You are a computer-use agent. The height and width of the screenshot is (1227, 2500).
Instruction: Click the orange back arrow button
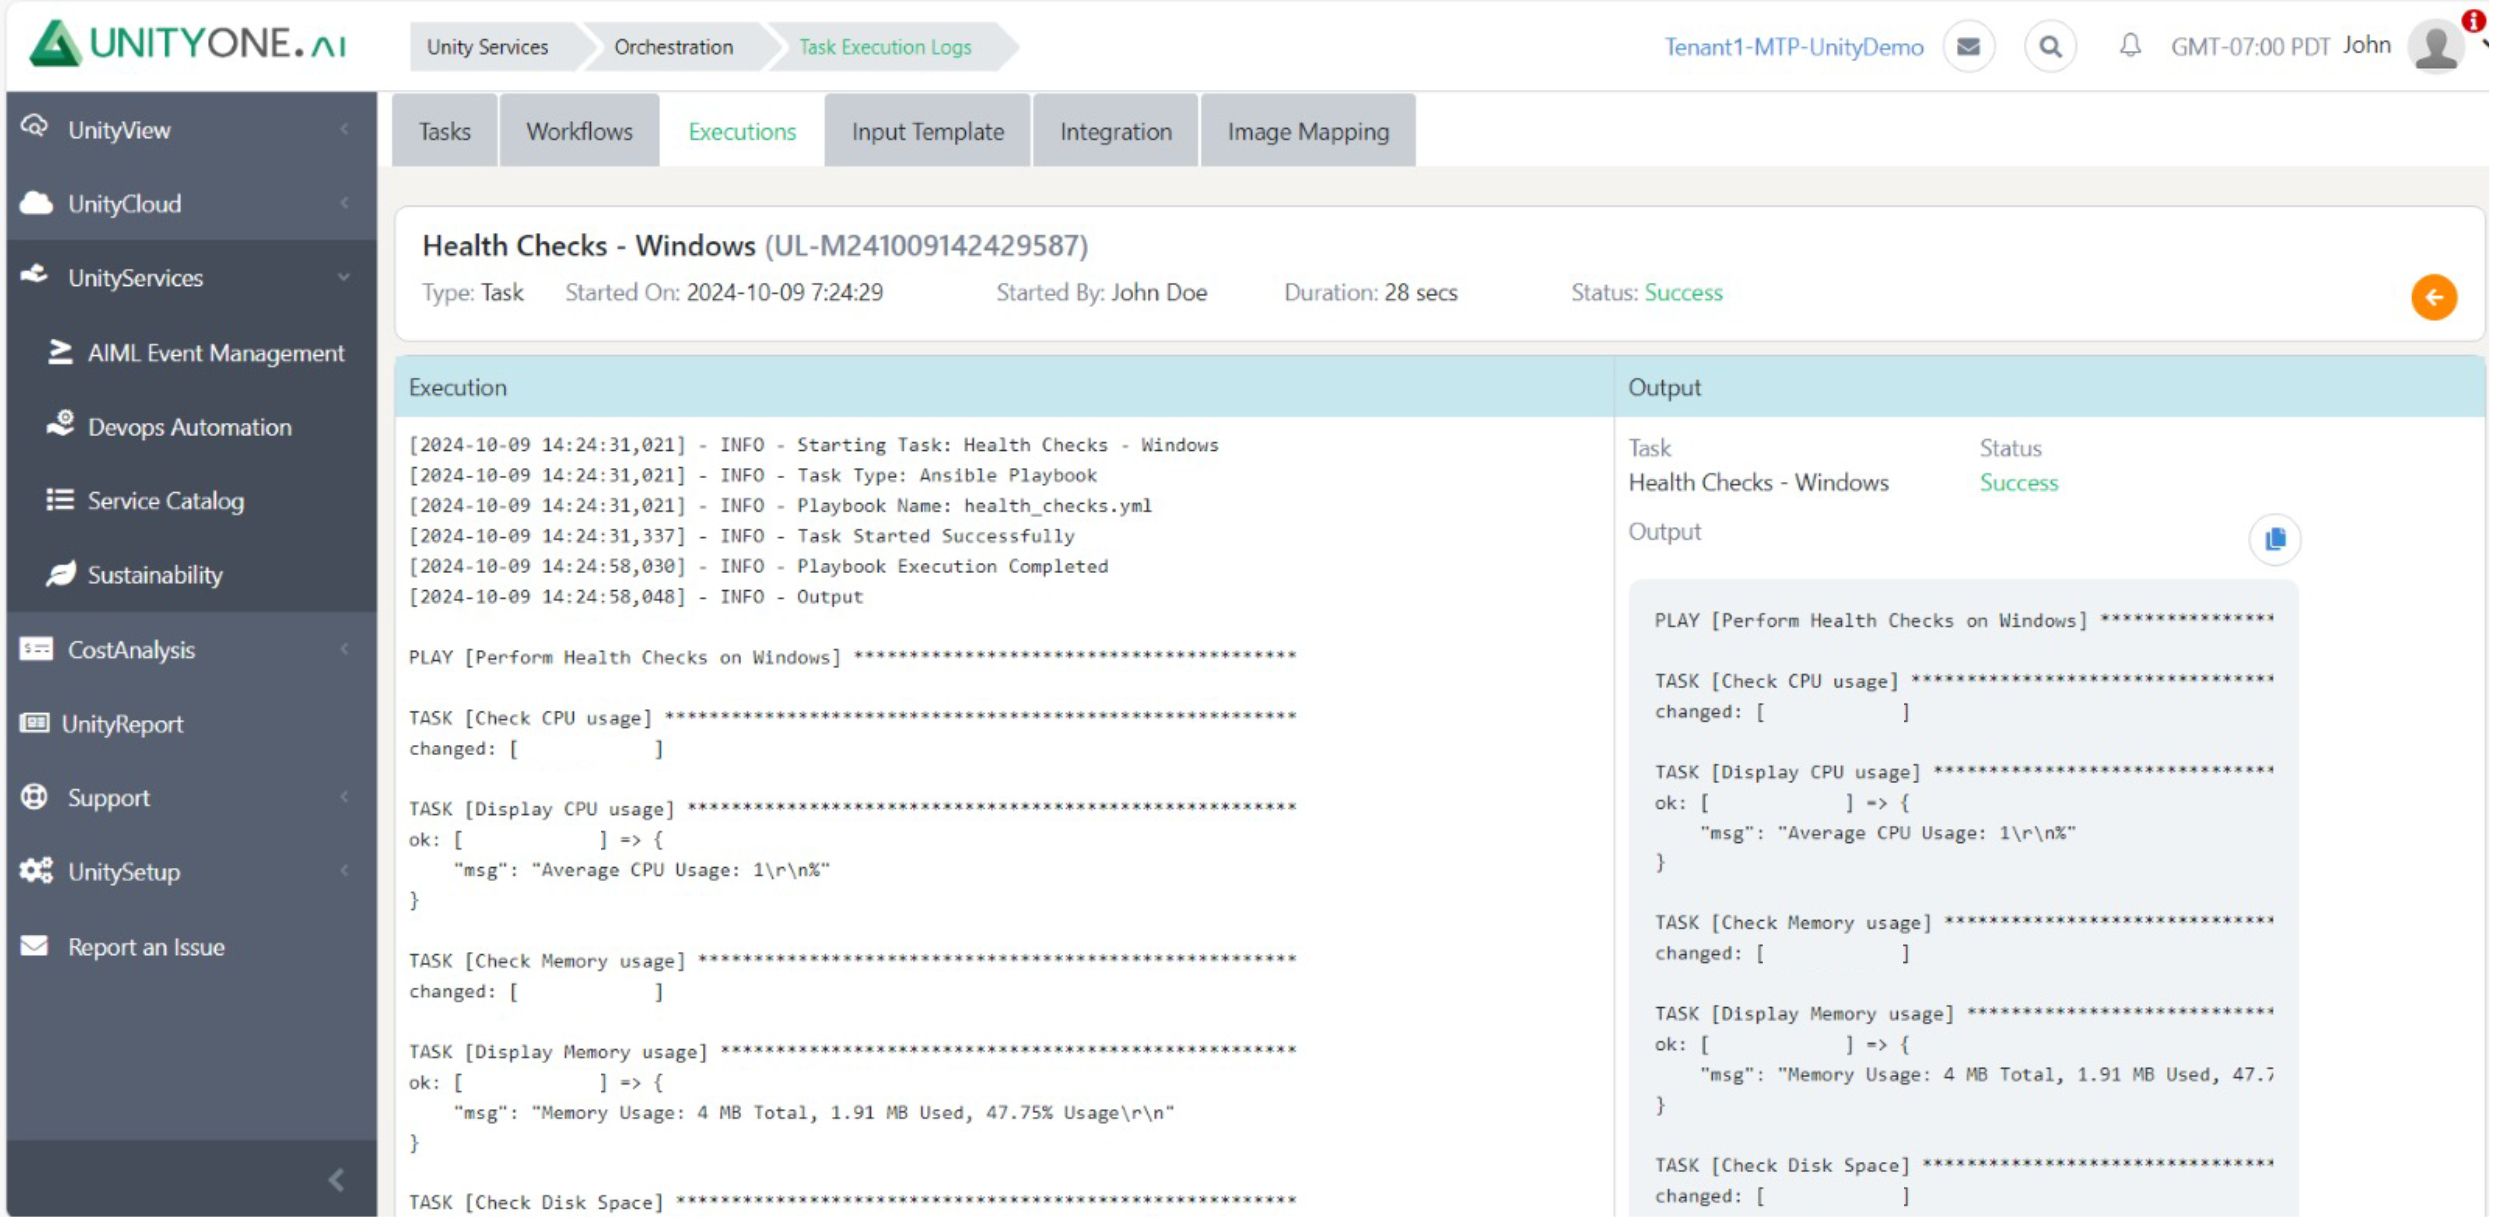coord(2433,297)
